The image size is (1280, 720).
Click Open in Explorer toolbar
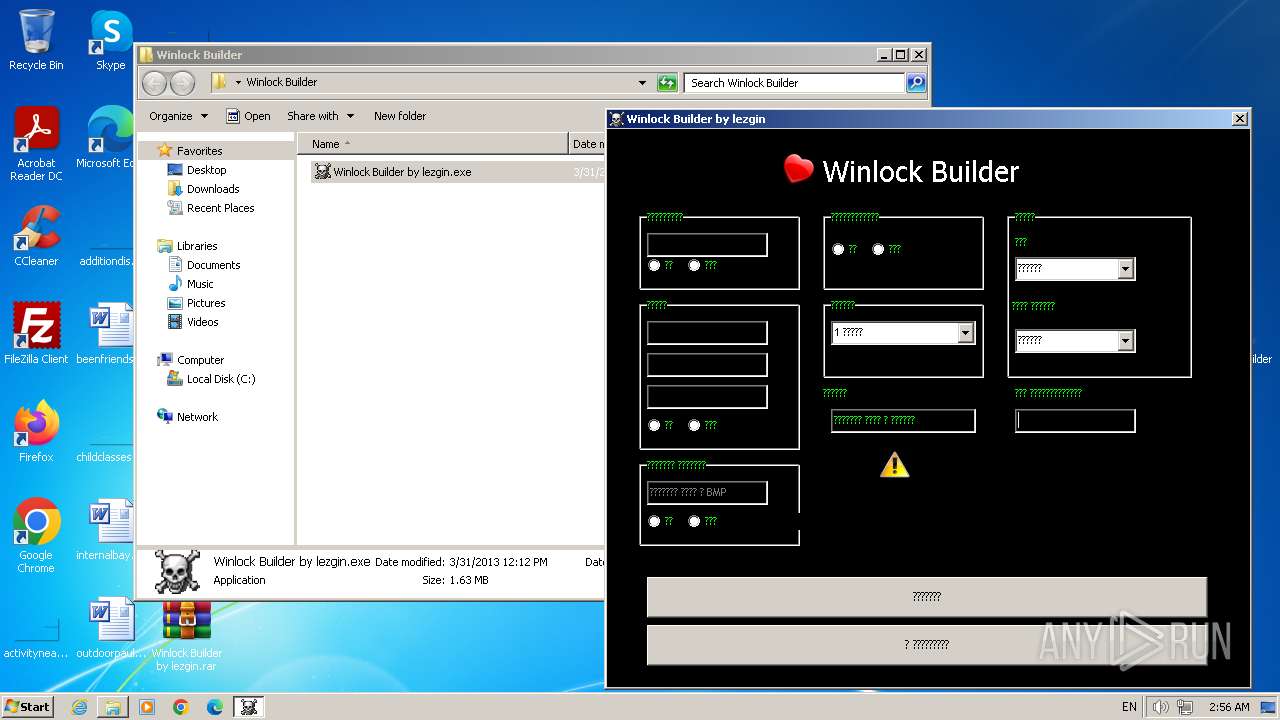248,116
